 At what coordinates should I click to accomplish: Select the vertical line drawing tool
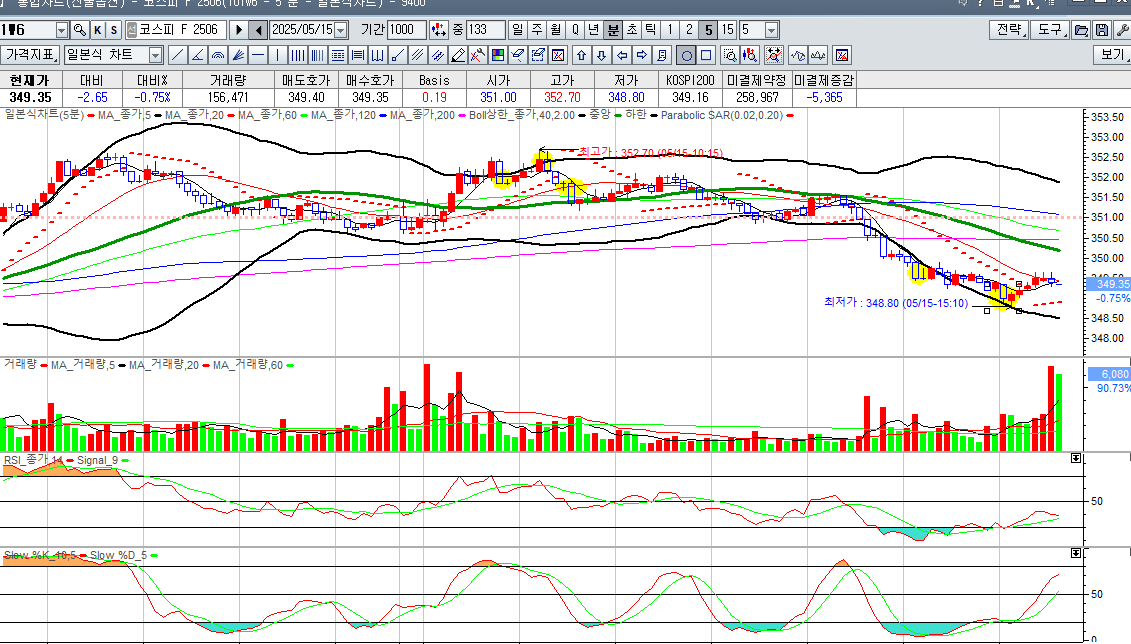278,55
